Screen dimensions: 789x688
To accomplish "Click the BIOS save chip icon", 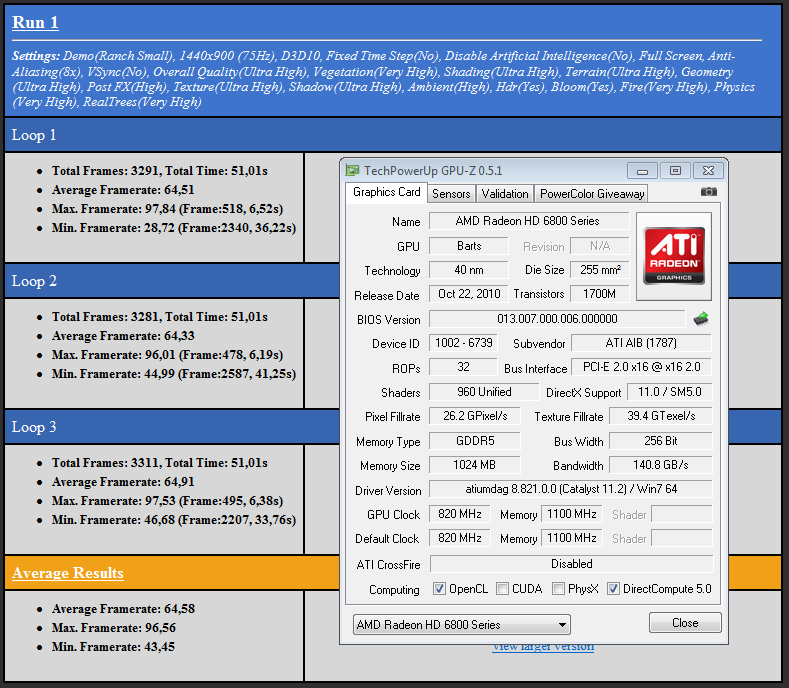I will point(700,319).
